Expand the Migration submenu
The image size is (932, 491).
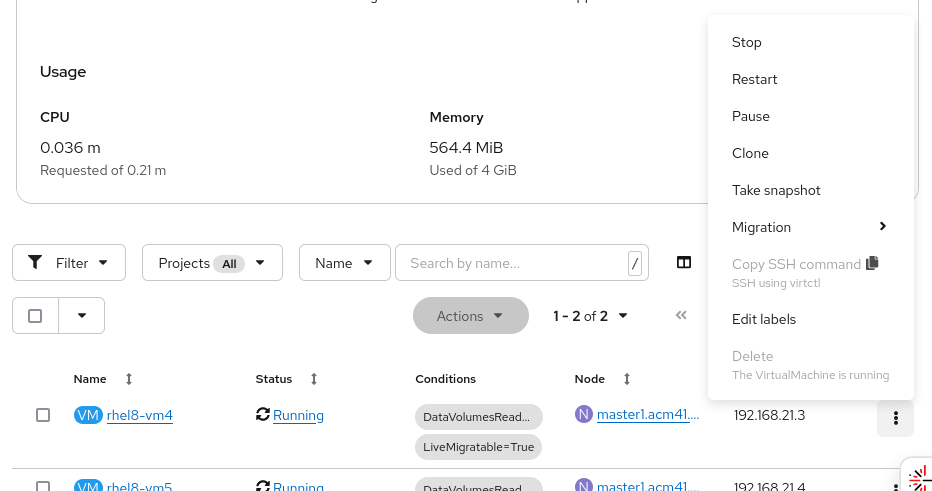click(x=810, y=227)
